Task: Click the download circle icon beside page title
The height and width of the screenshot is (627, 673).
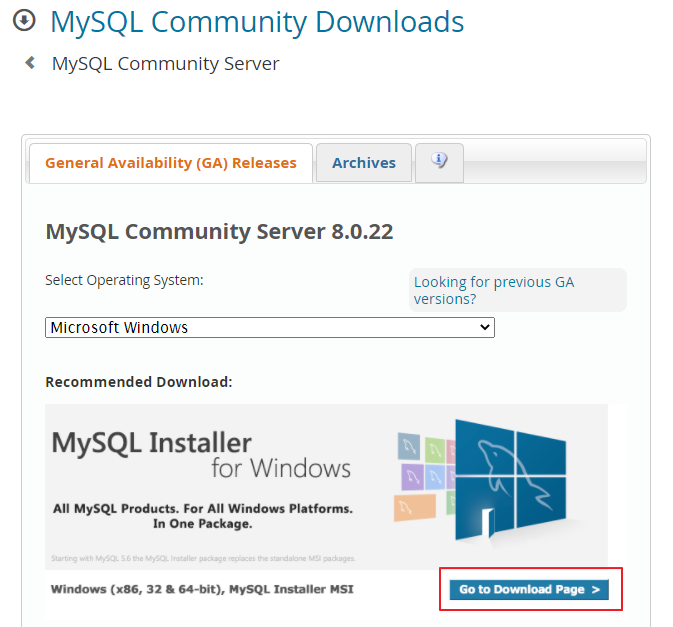Action: click(24, 20)
